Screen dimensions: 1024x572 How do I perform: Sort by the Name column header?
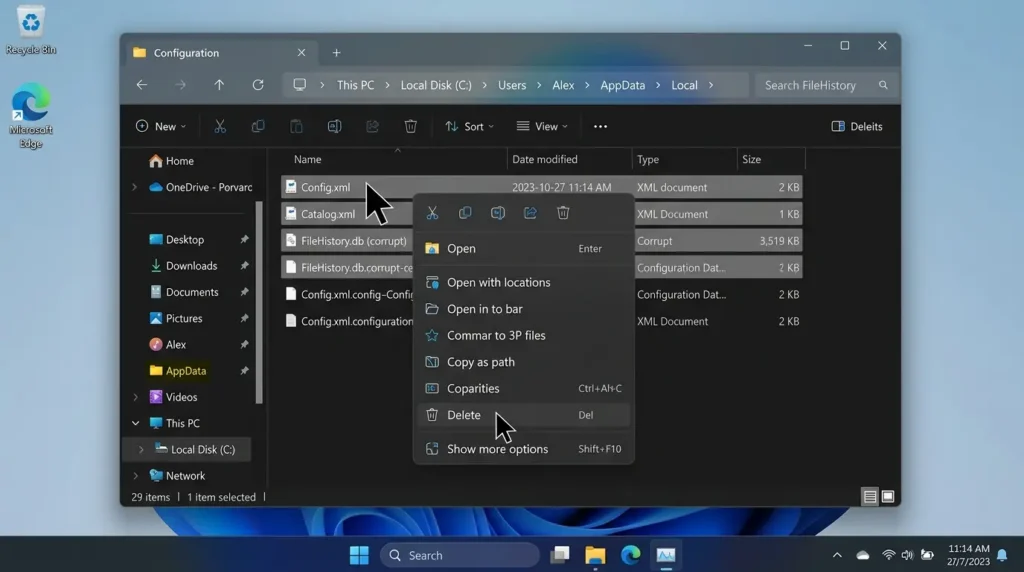(394, 159)
